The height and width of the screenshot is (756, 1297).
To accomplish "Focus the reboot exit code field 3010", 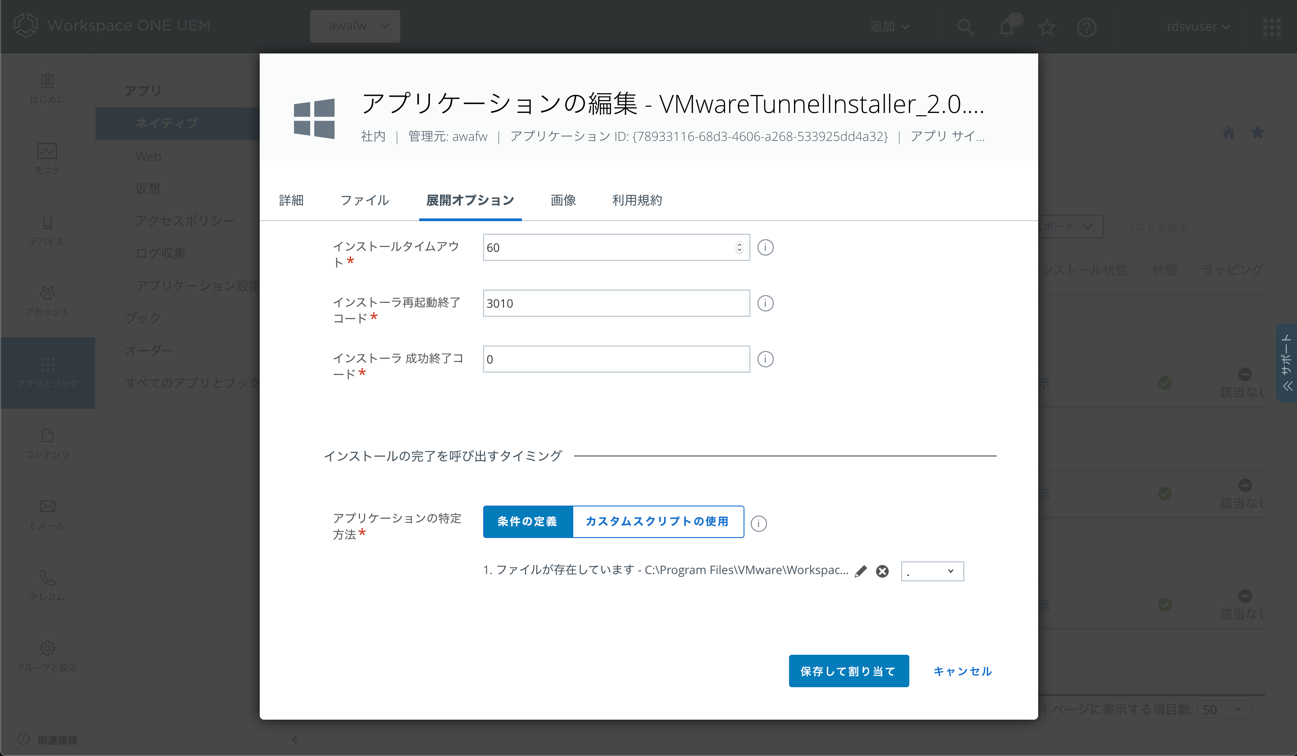I will tap(616, 303).
